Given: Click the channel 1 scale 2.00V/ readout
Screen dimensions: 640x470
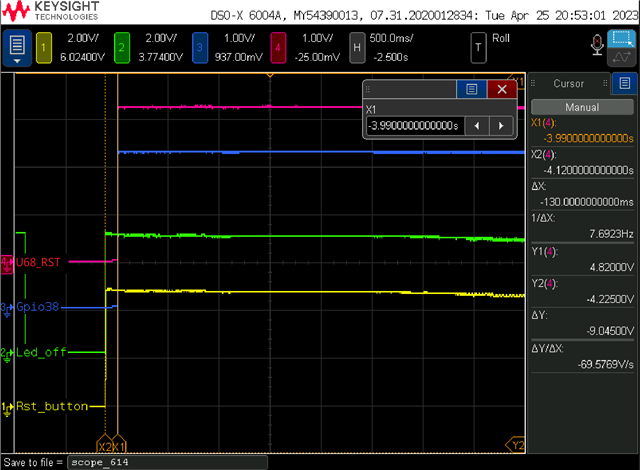Looking at the screenshot, I should coord(83,38).
